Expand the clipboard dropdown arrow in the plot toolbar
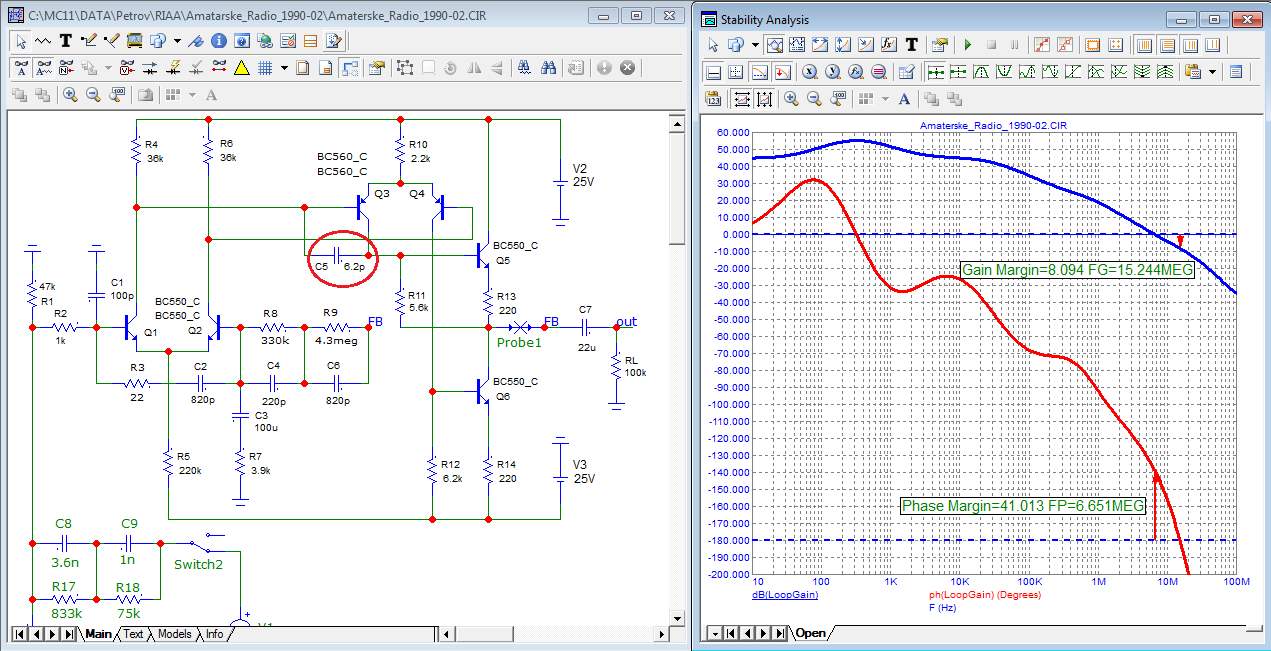The width and height of the screenshot is (1271, 651). tap(1213, 72)
